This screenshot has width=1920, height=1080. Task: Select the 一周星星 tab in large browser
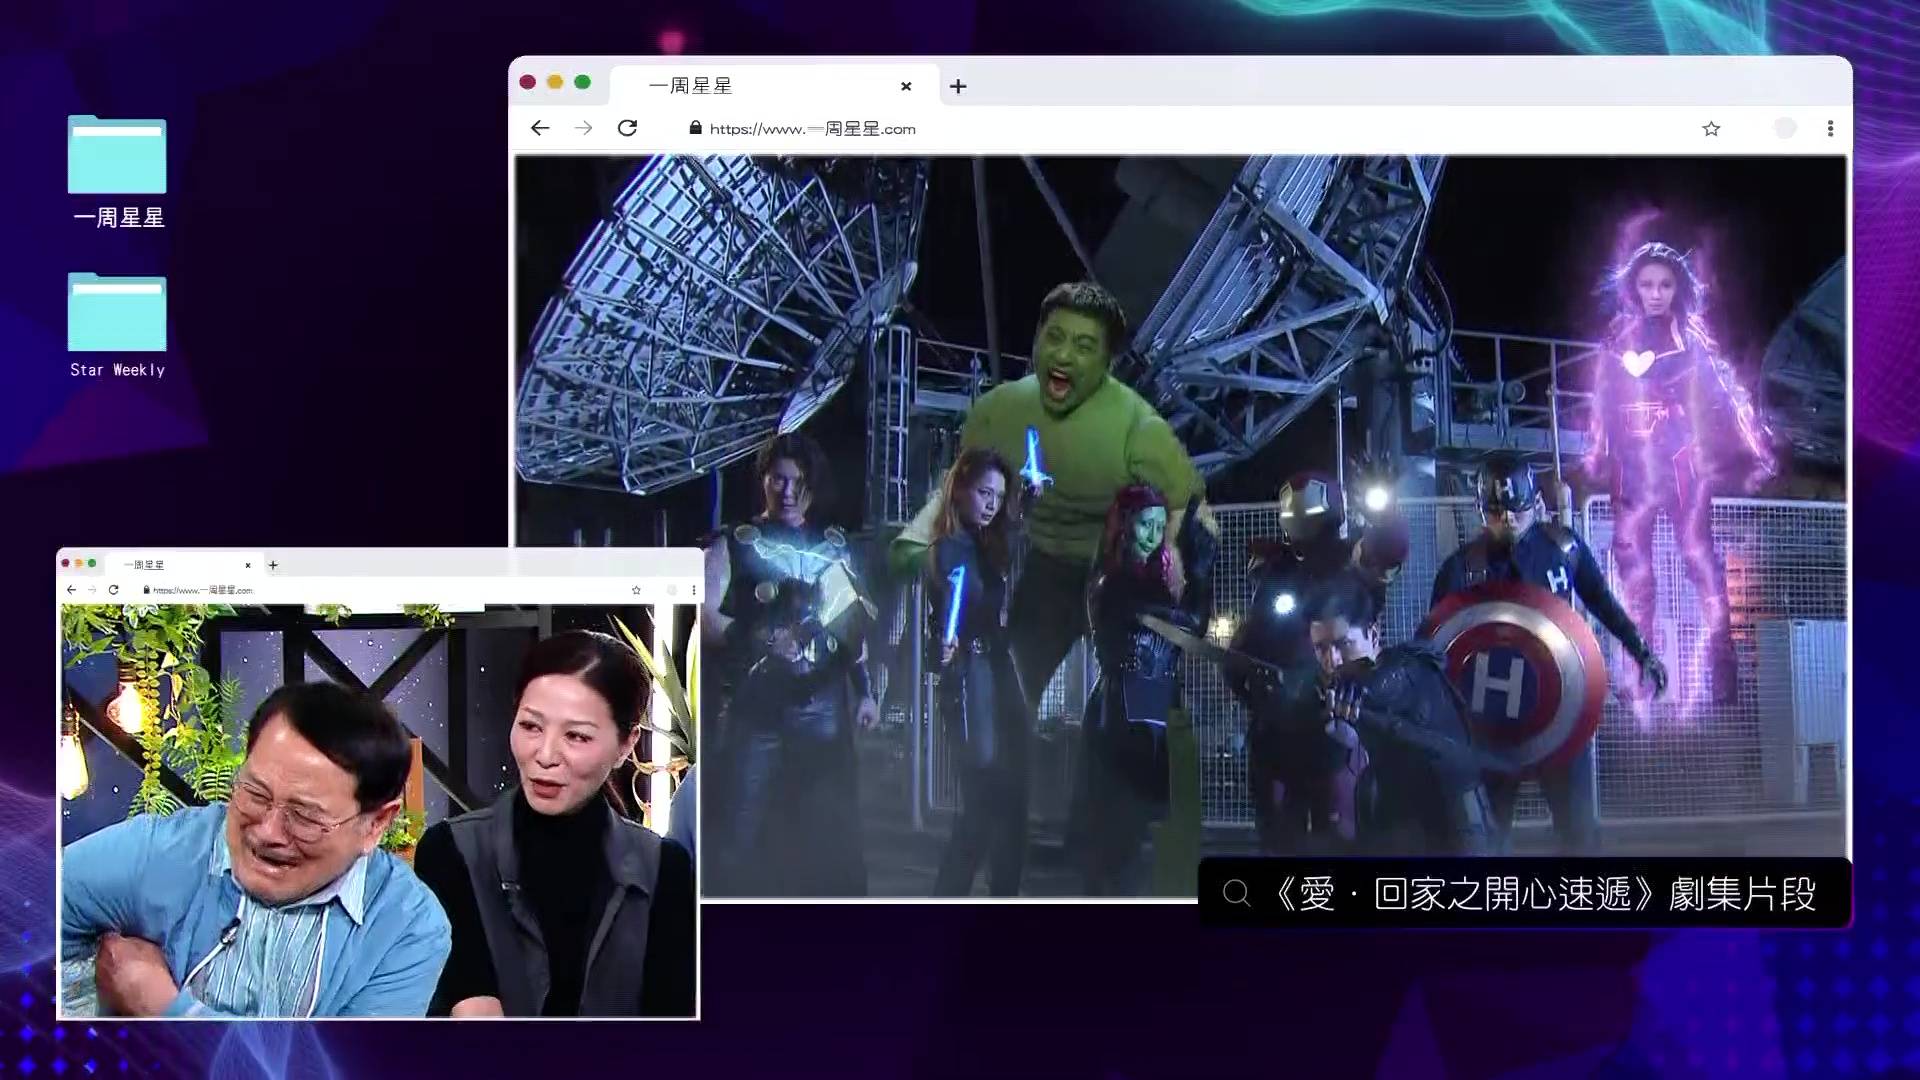point(774,86)
